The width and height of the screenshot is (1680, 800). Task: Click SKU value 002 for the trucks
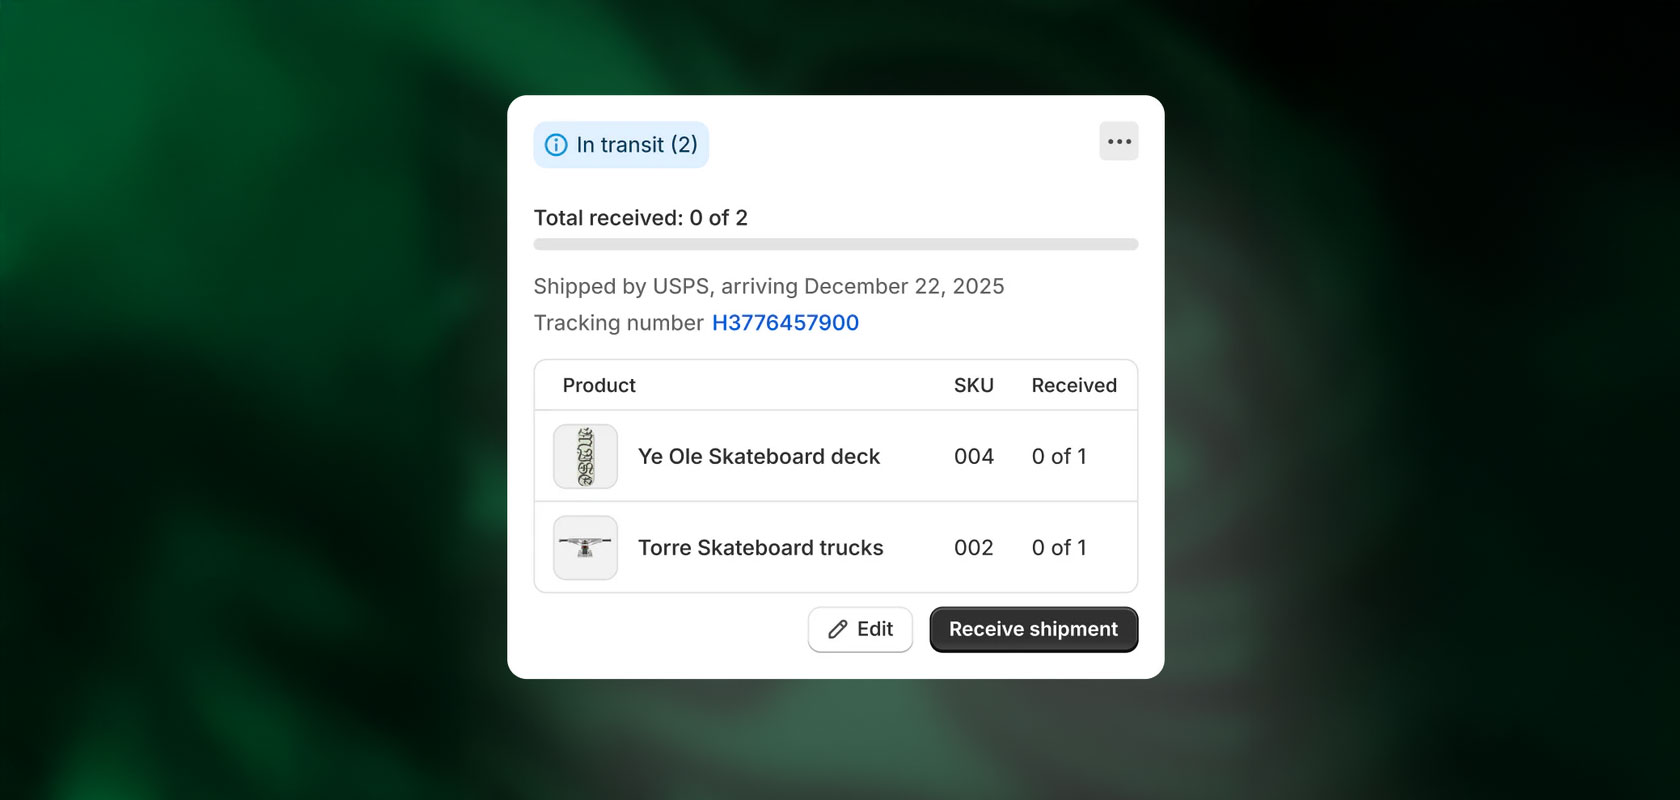click(x=973, y=547)
